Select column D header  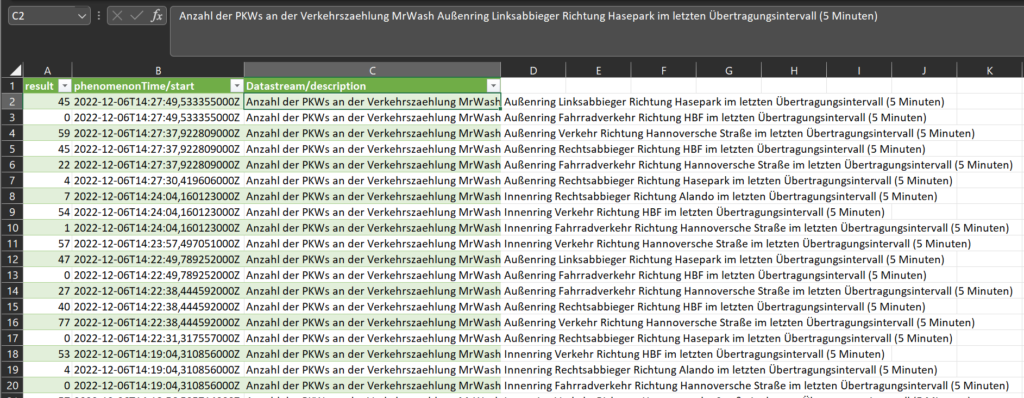coord(533,71)
